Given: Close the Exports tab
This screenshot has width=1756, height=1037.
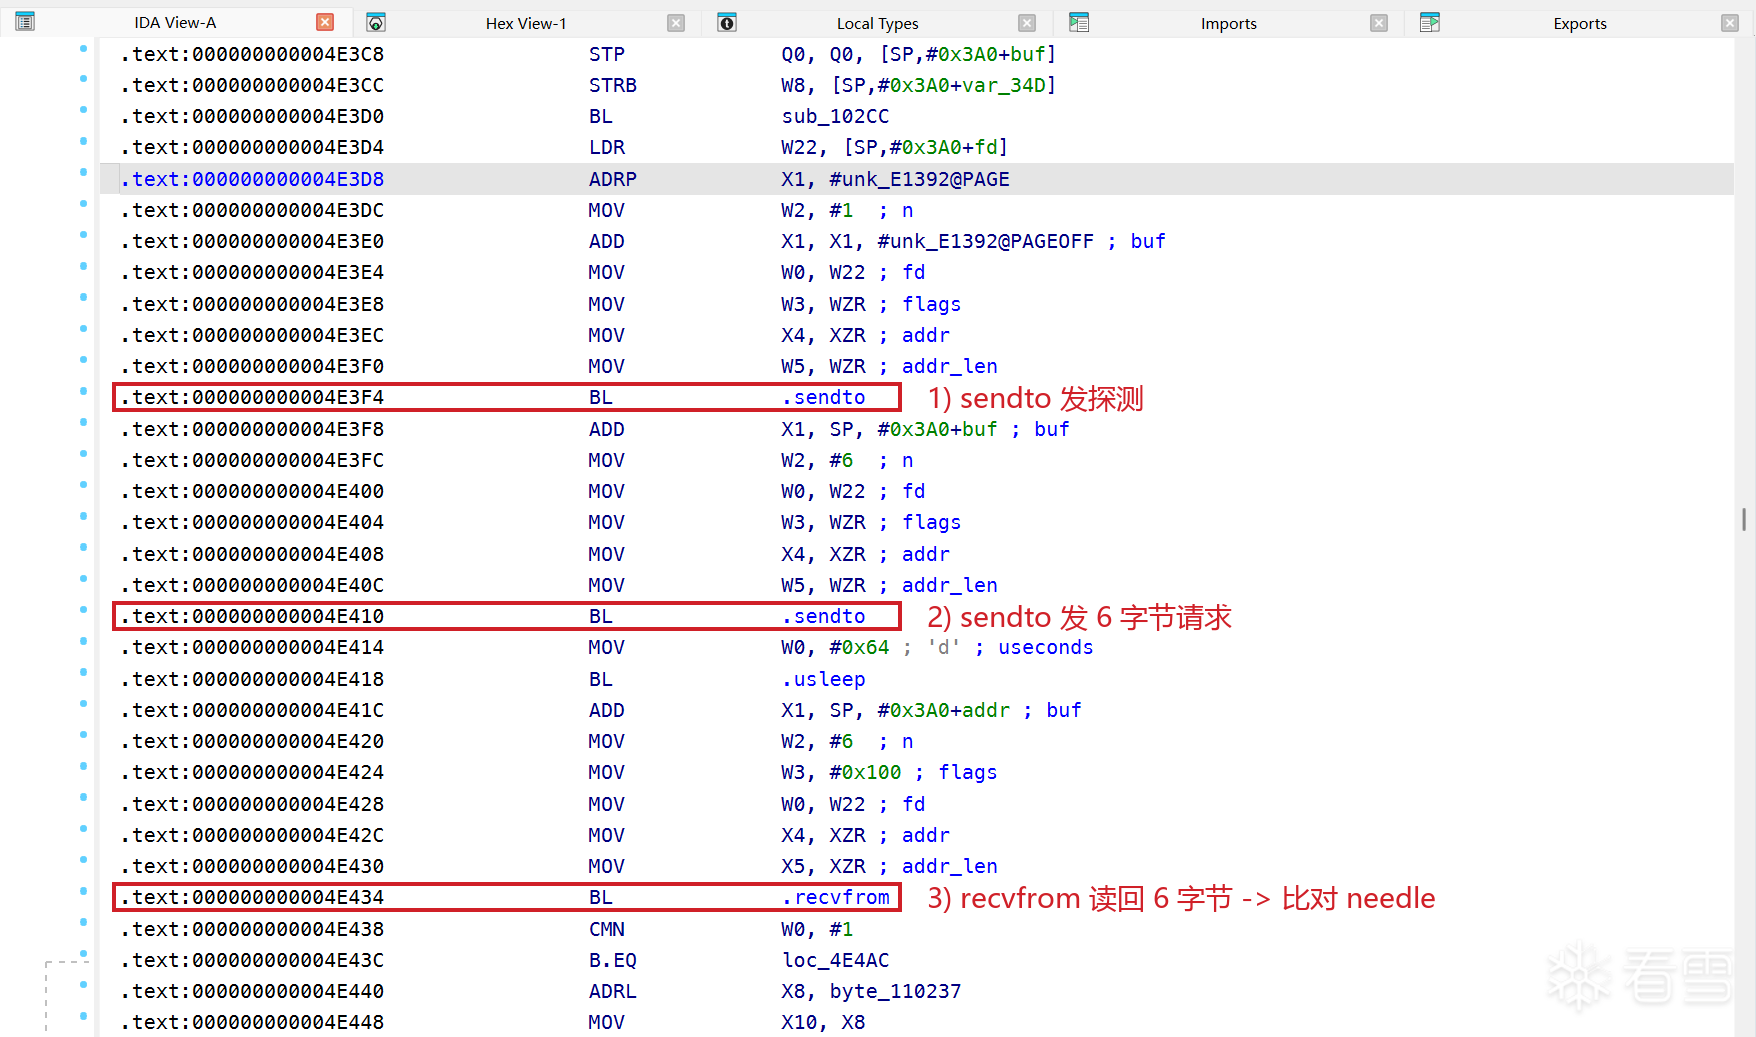Looking at the screenshot, I should pyautogui.click(x=1730, y=23).
